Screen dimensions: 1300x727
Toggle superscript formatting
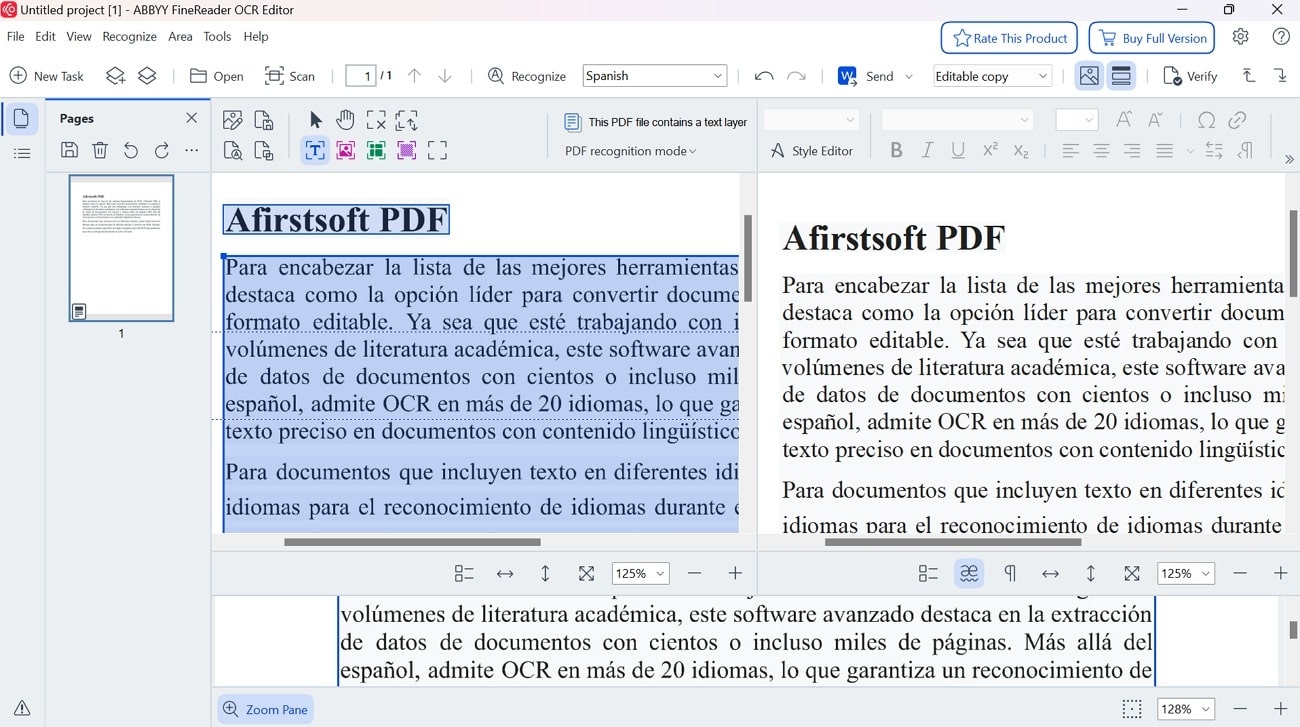pyautogui.click(x=990, y=151)
